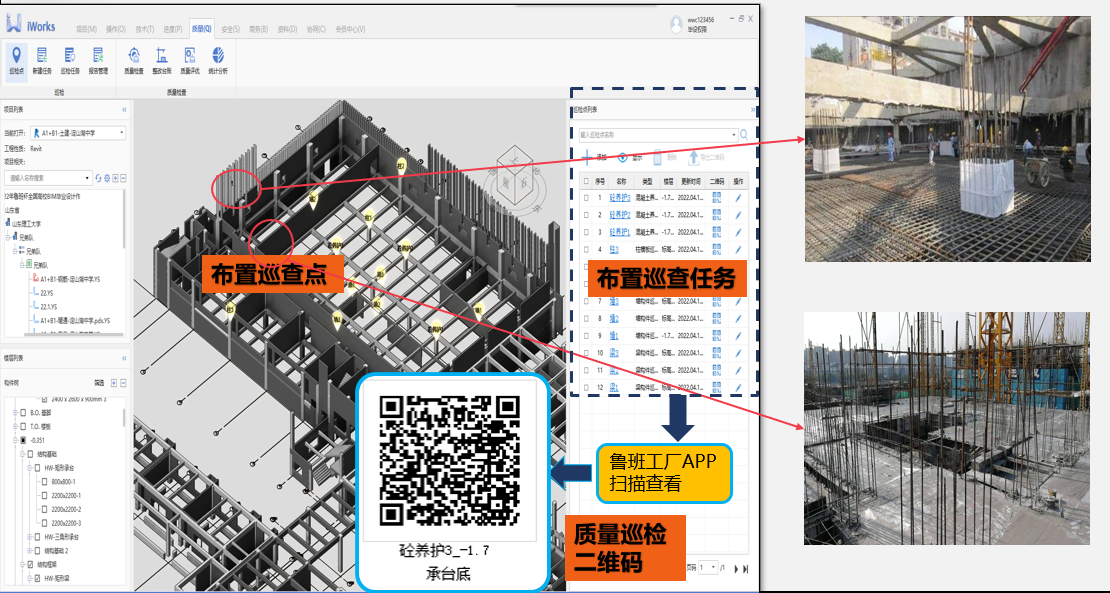Check the box for row 1 砼养护3

click(x=586, y=198)
